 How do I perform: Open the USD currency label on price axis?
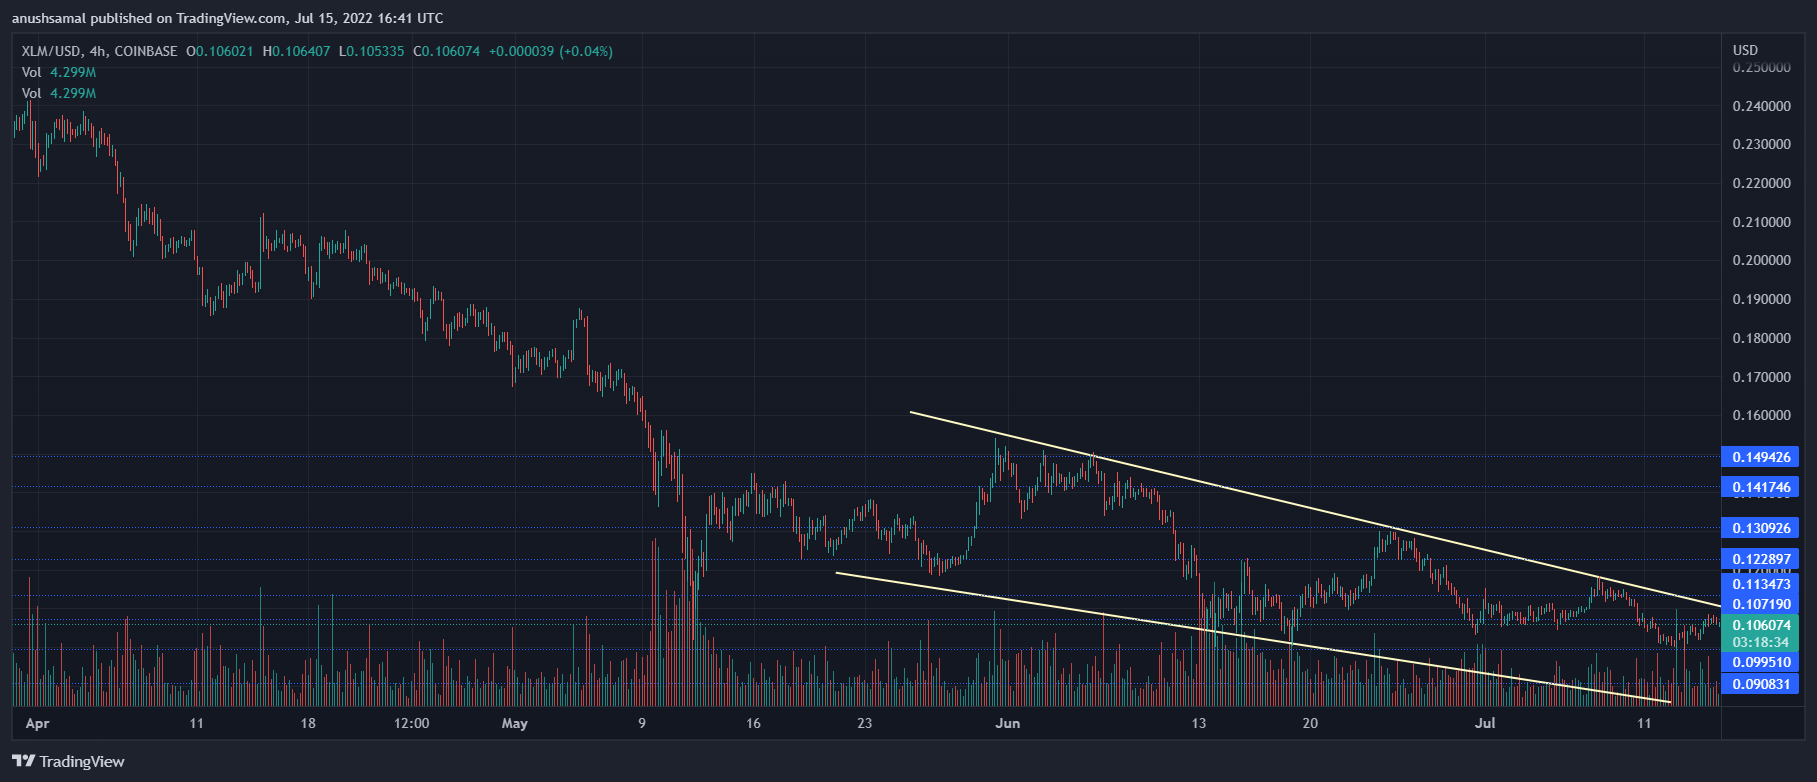(x=1745, y=50)
